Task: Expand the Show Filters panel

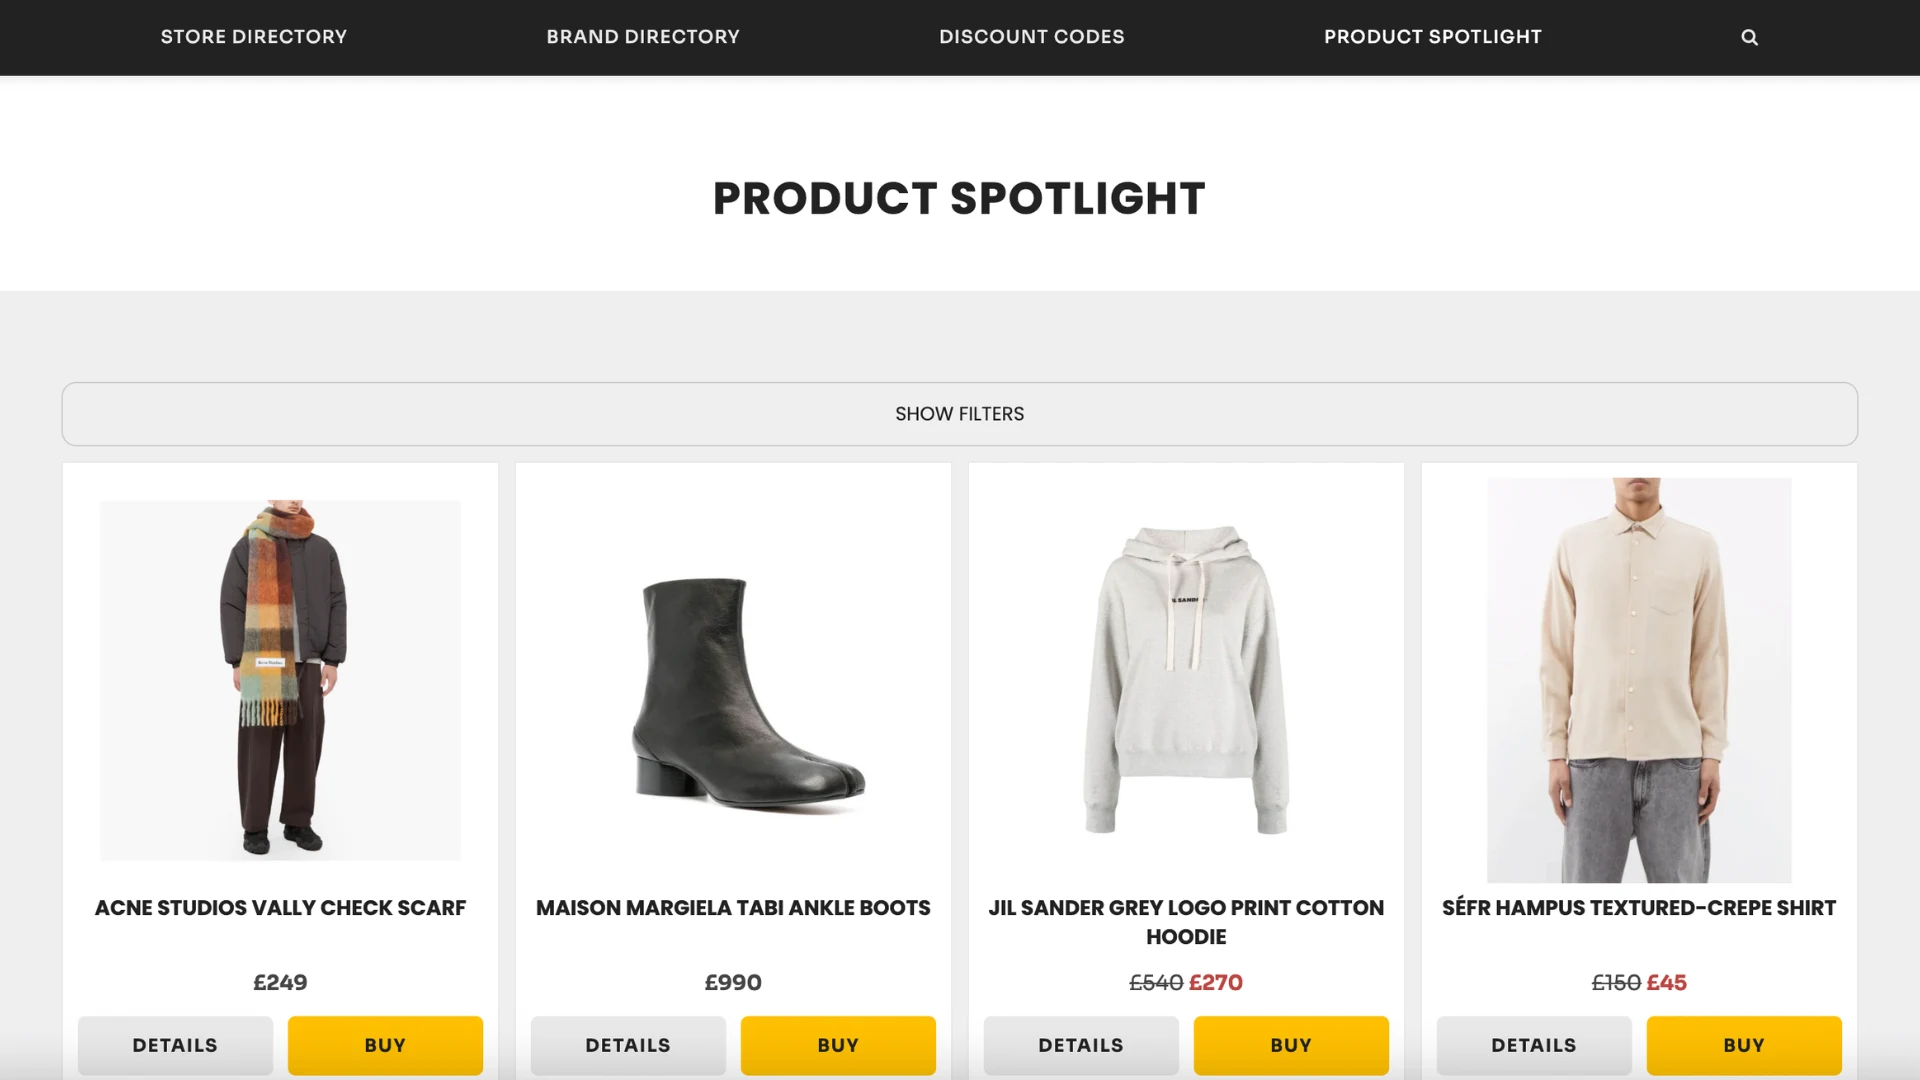Action: point(960,414)
